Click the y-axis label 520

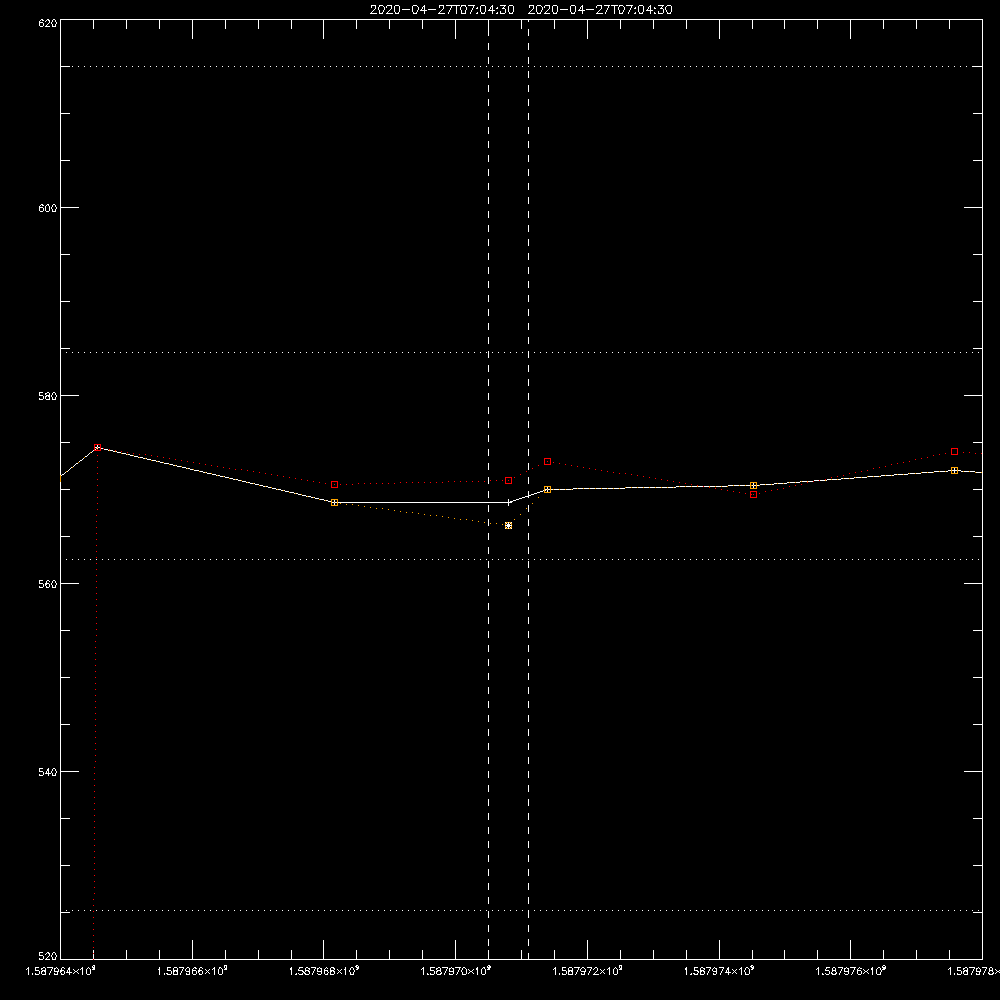48,956
